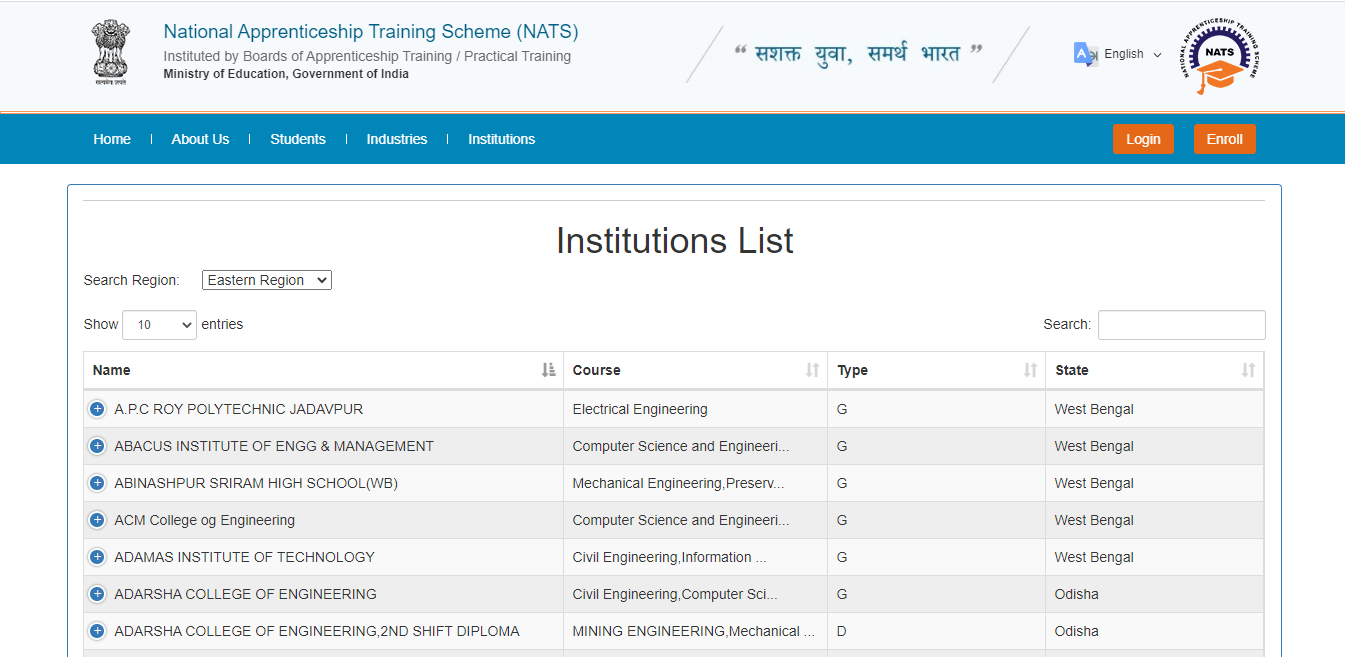
Task: Open the Students menu
Action: (298, 139)
